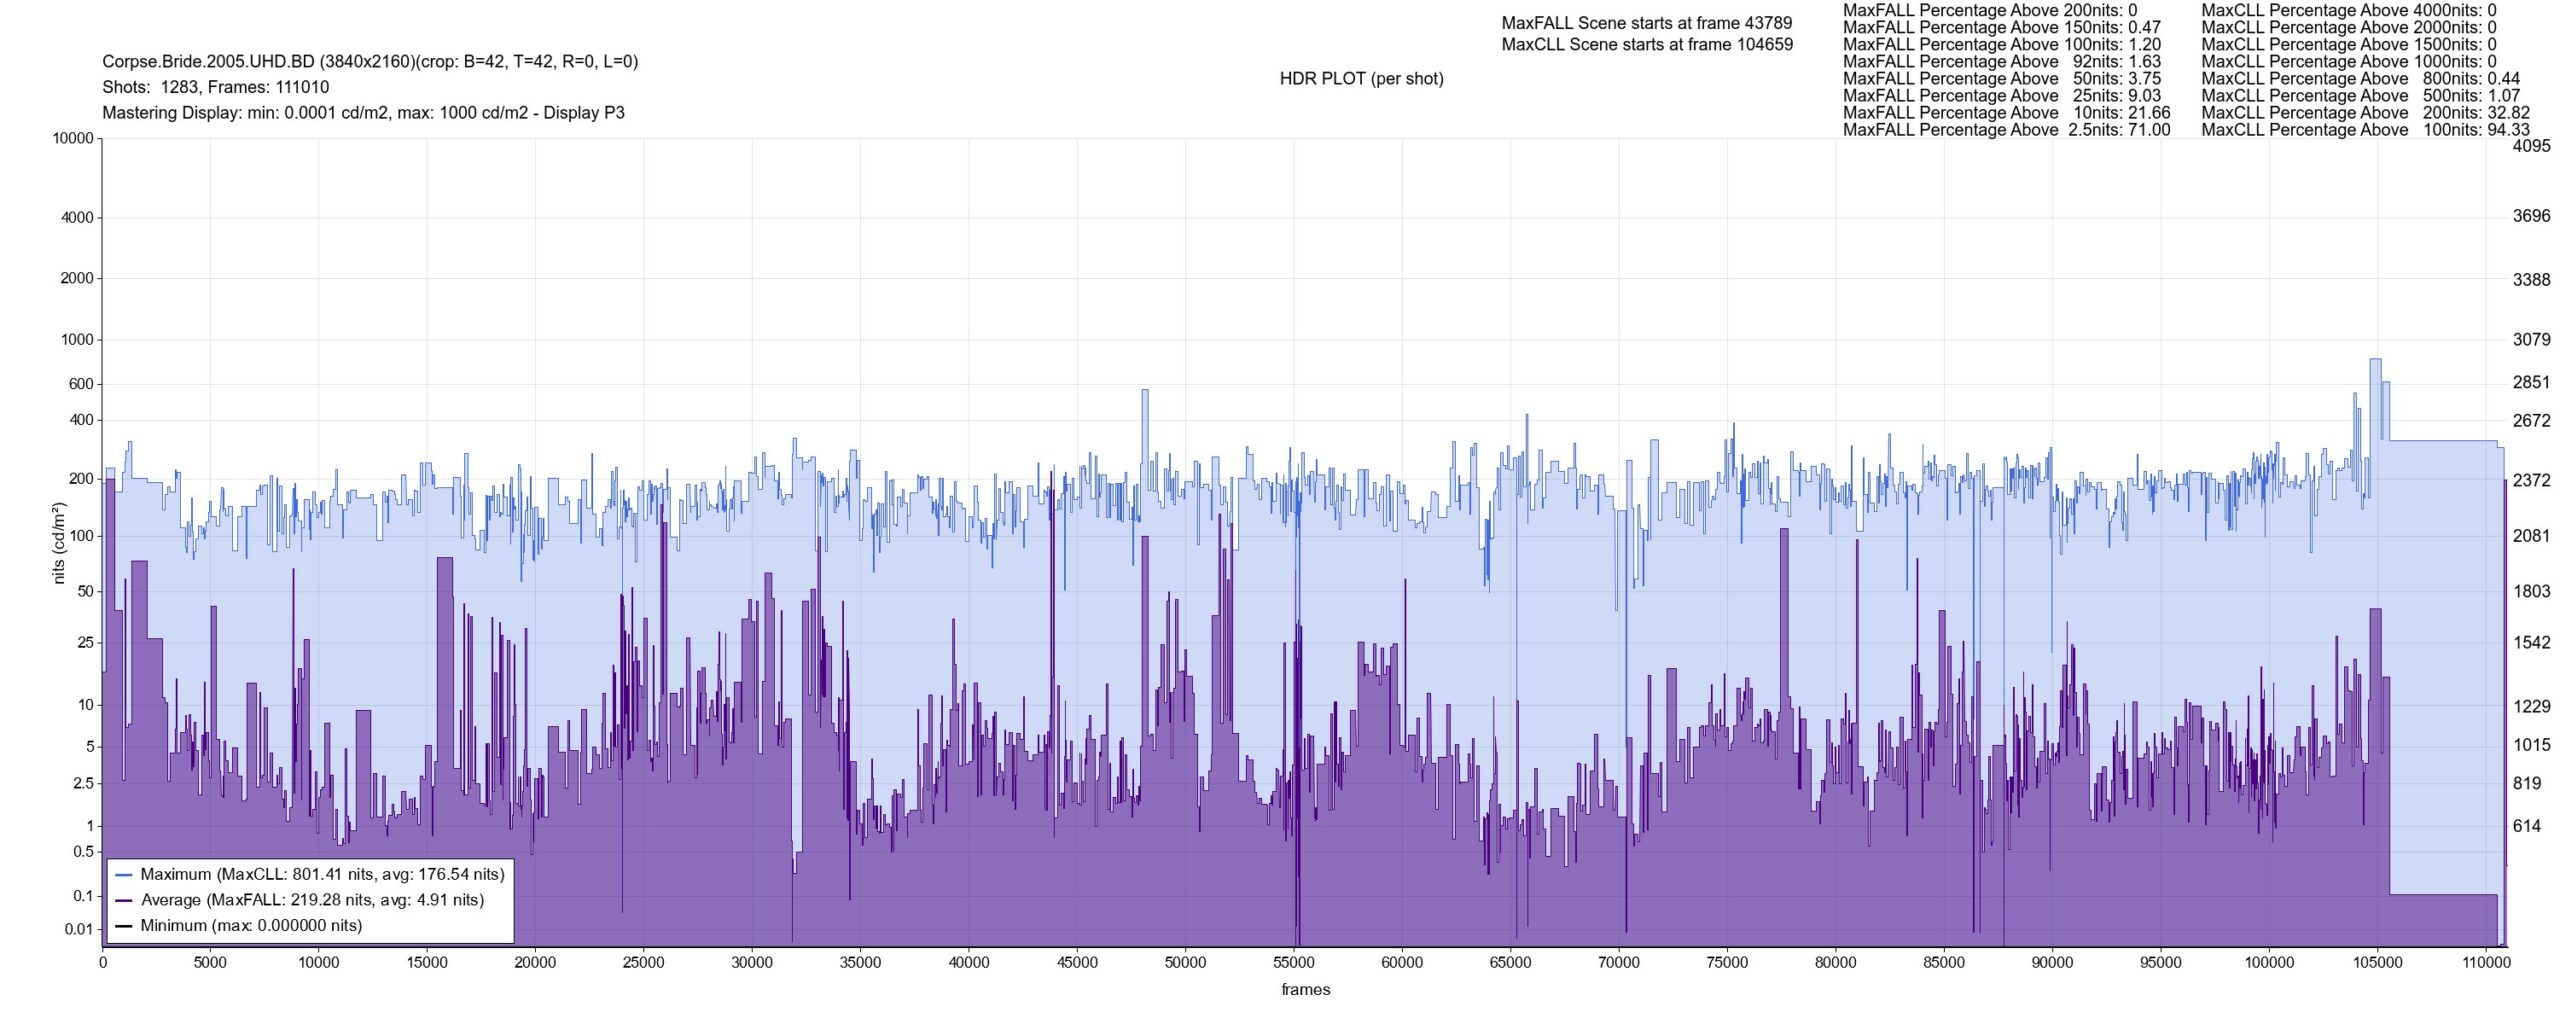Select the Average MaxFALL 219.28 nits legend entry
2560x1024 pixels.
pyautogui.click(x=312, y=901)
